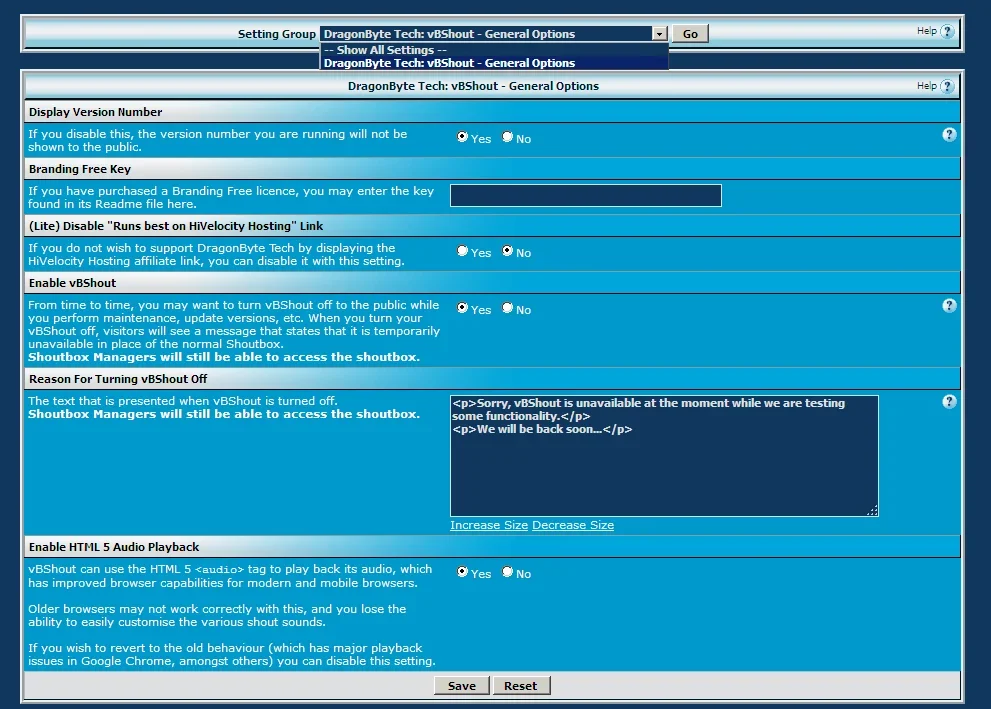Click the Reset button

(520, 686)
